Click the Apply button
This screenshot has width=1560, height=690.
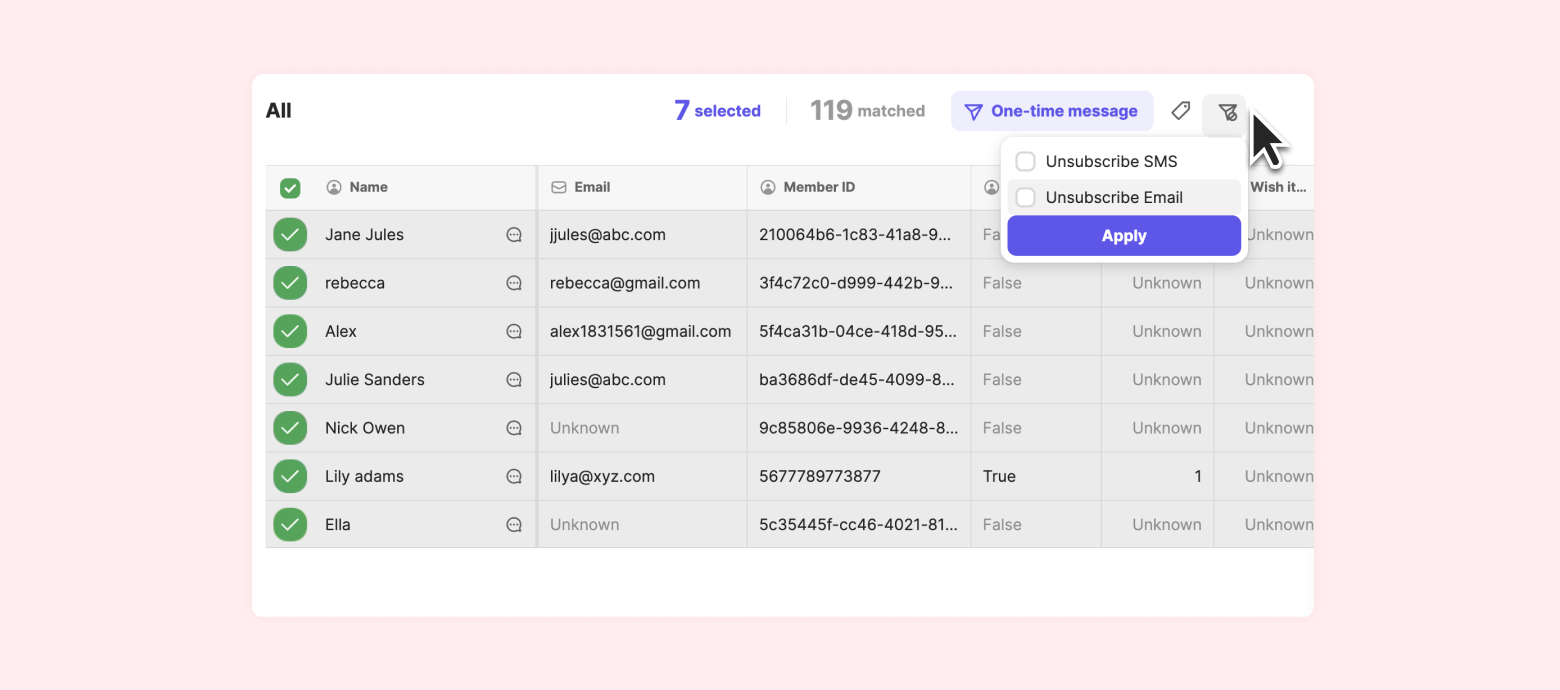pos(1124,236)
